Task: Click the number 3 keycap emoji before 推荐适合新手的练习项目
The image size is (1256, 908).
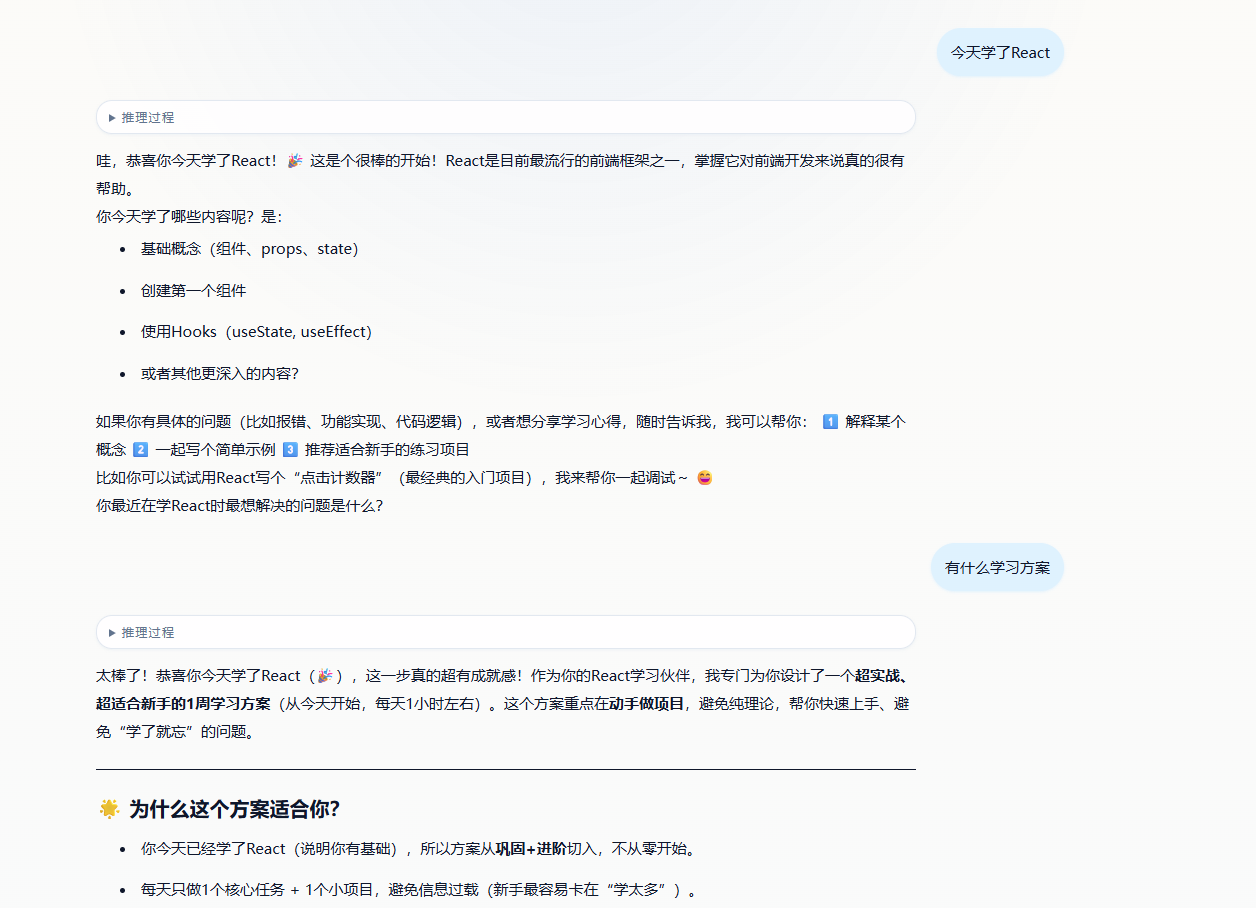Action: click(290, 450)
